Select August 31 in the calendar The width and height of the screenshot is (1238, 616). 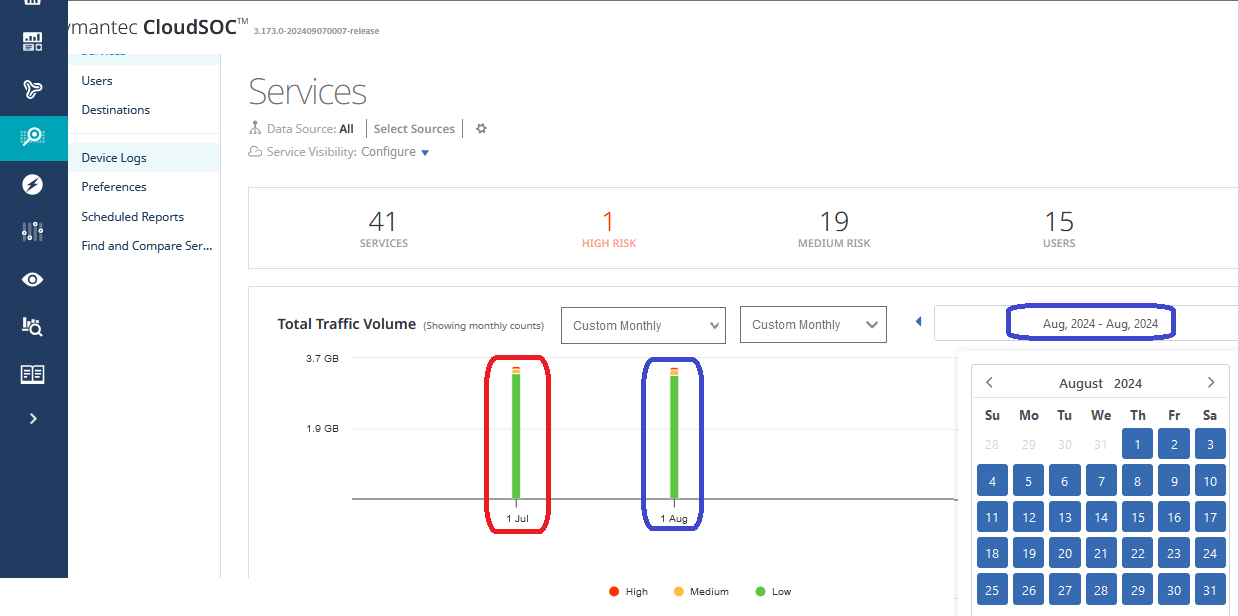tap(1210, 589)
